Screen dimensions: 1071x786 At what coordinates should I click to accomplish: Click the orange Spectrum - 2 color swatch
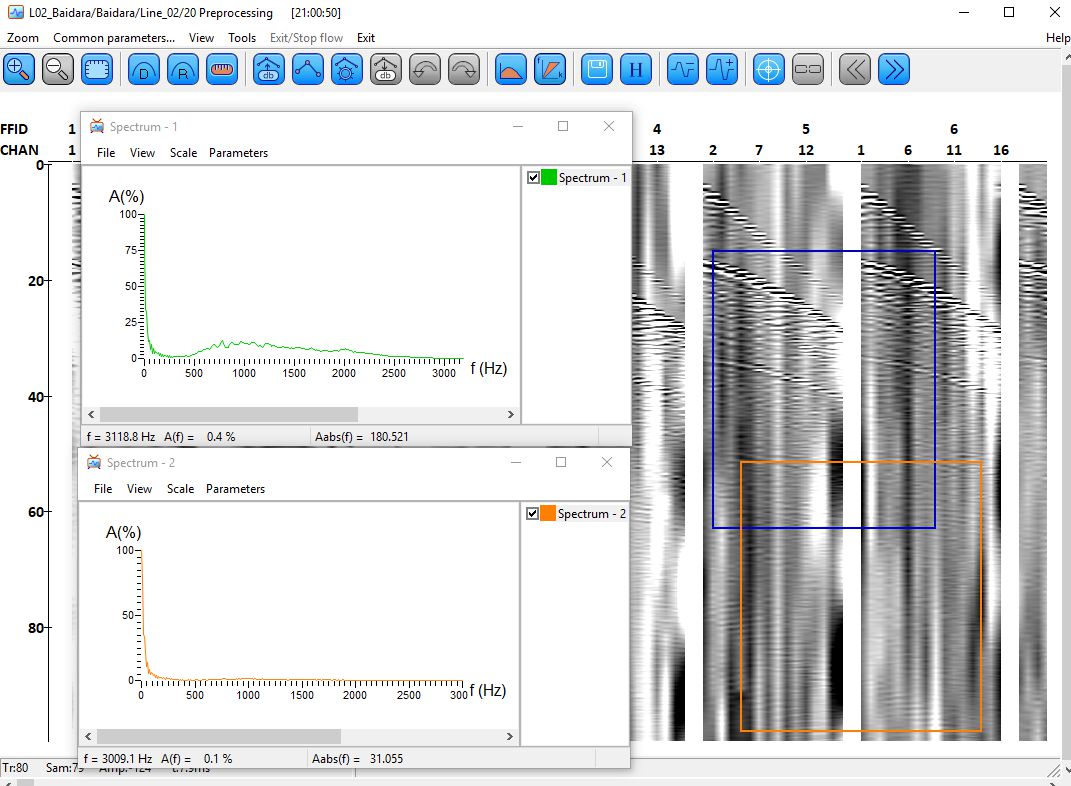tap(548, 514)
